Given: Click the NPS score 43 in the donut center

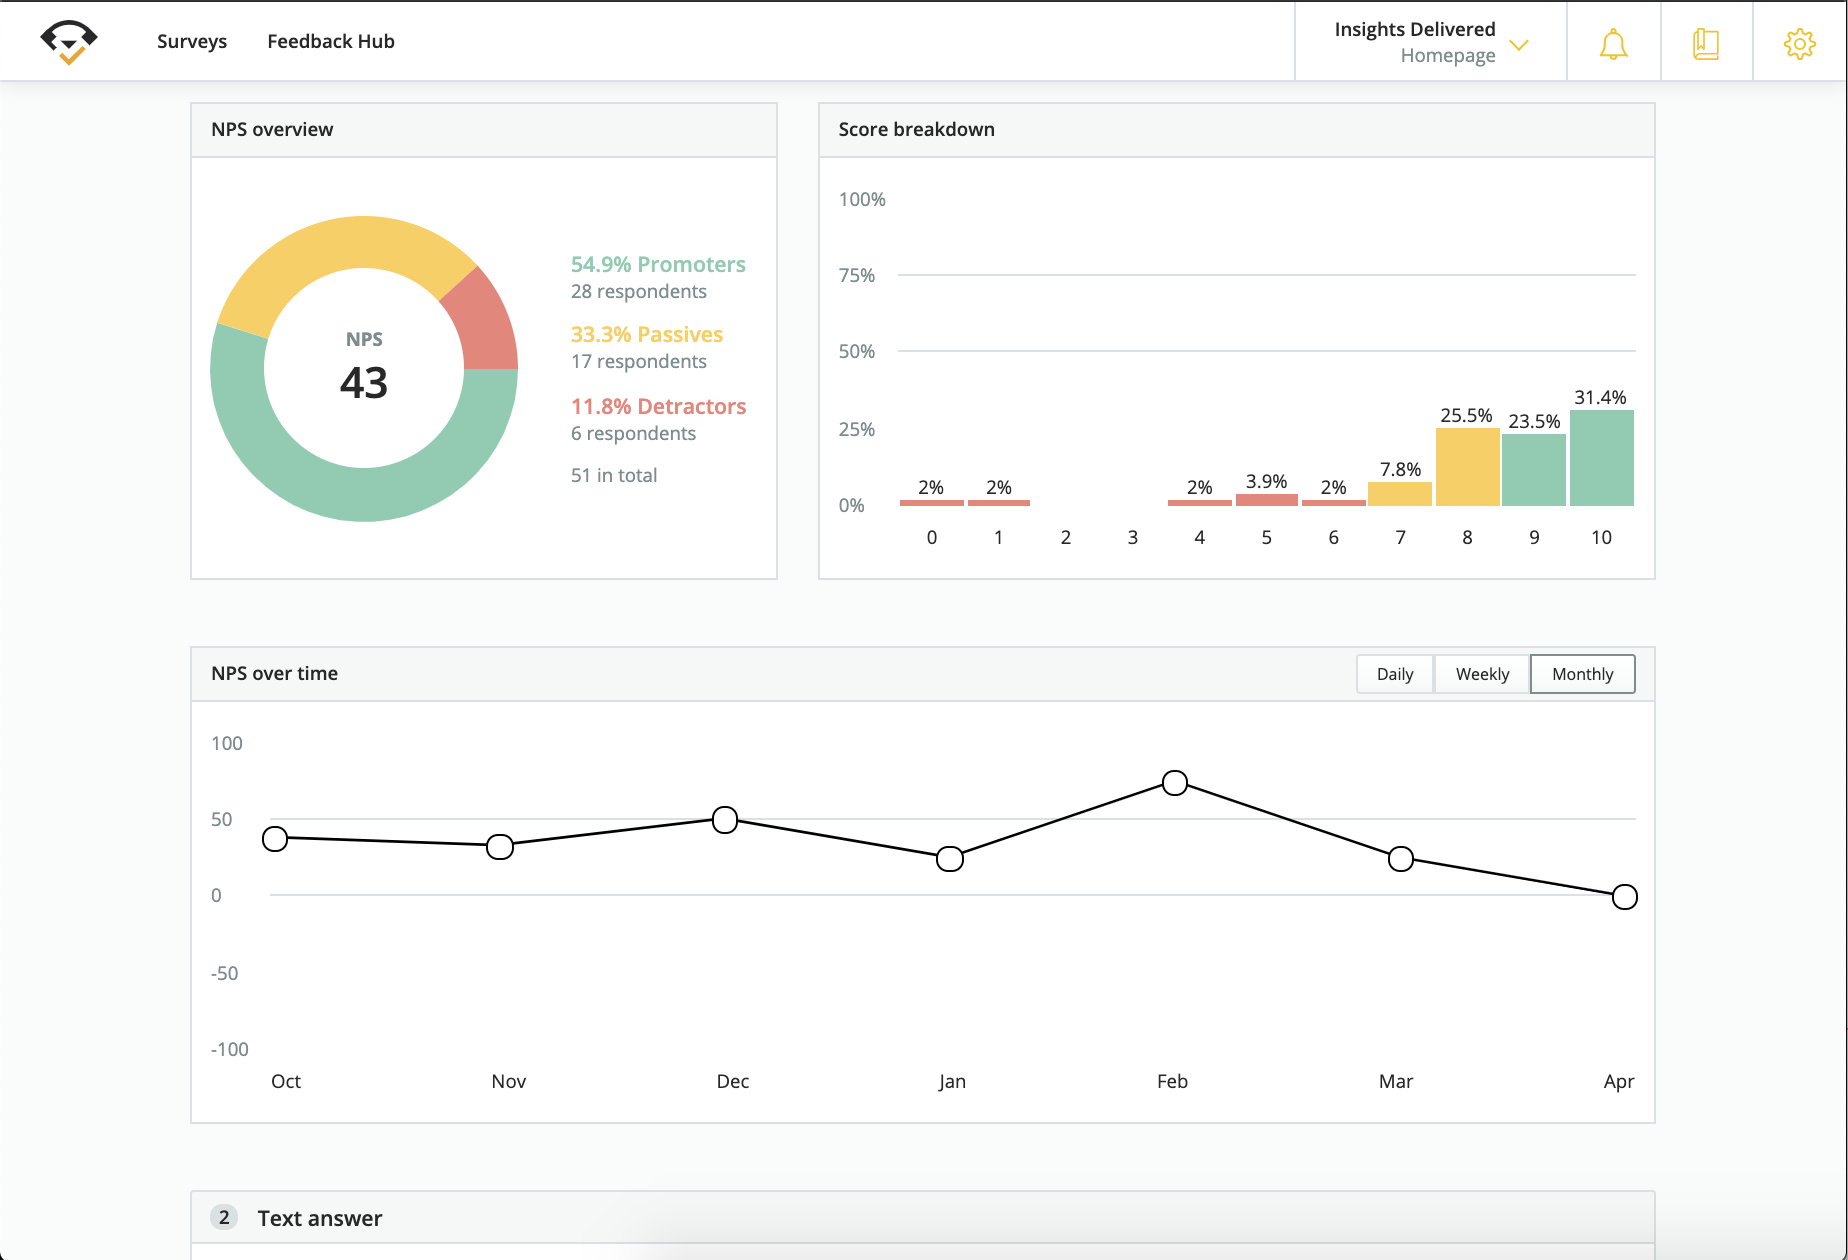Looking at the screenshot, I should 364,382.
